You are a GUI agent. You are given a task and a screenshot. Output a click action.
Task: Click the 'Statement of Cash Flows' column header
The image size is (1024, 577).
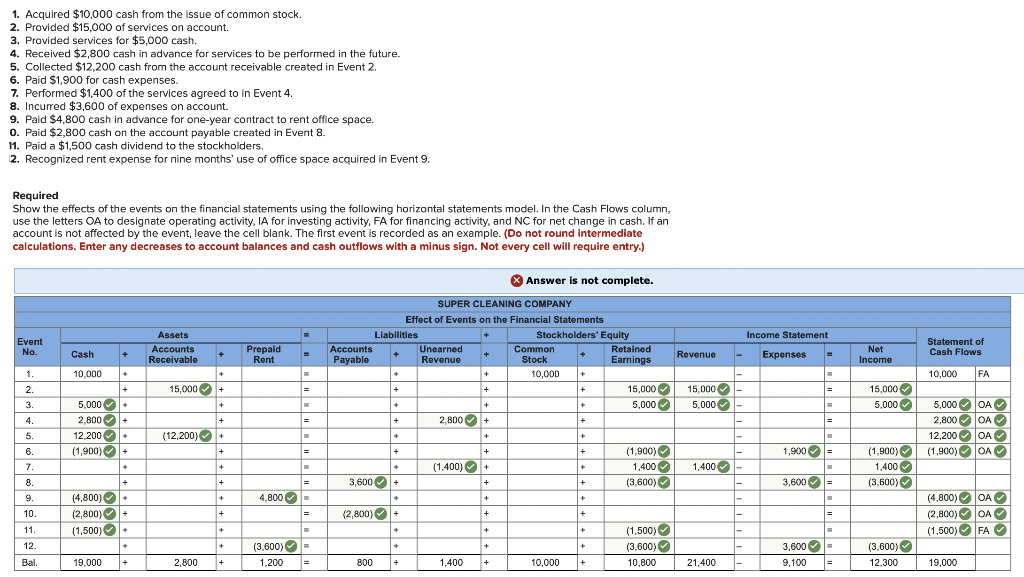point(955,347)
